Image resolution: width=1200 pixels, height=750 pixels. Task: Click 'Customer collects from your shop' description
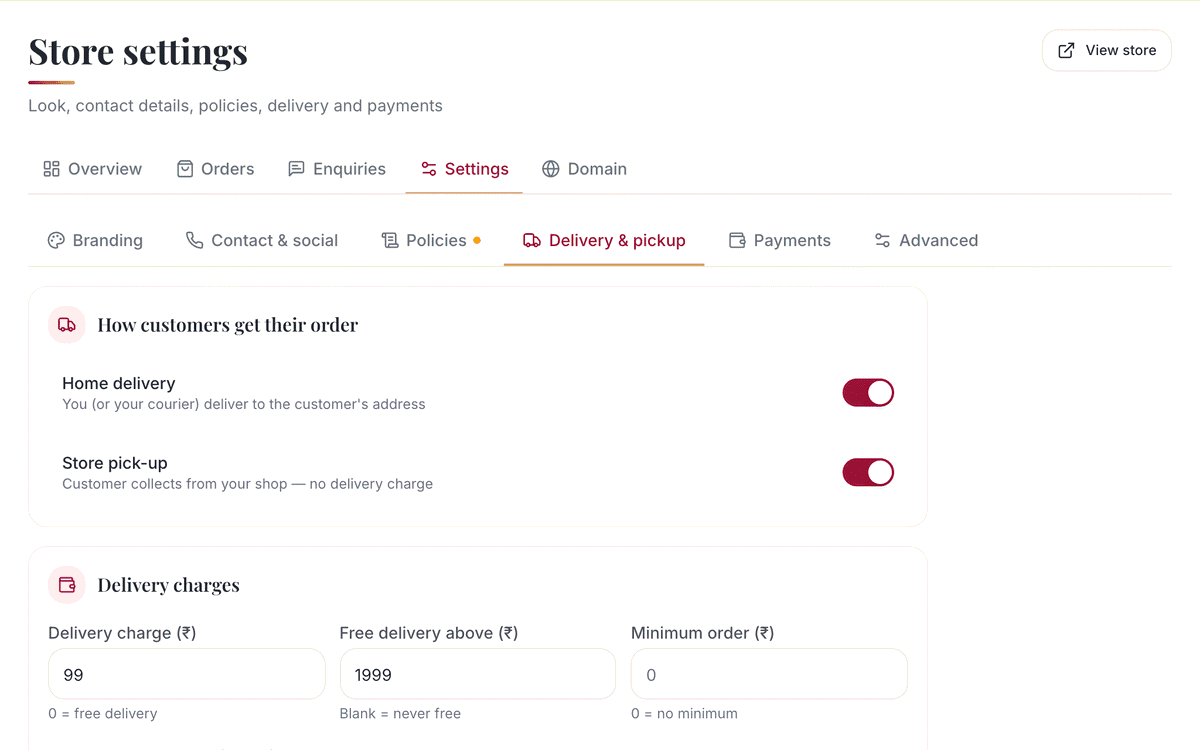click(x=248, y=484)
